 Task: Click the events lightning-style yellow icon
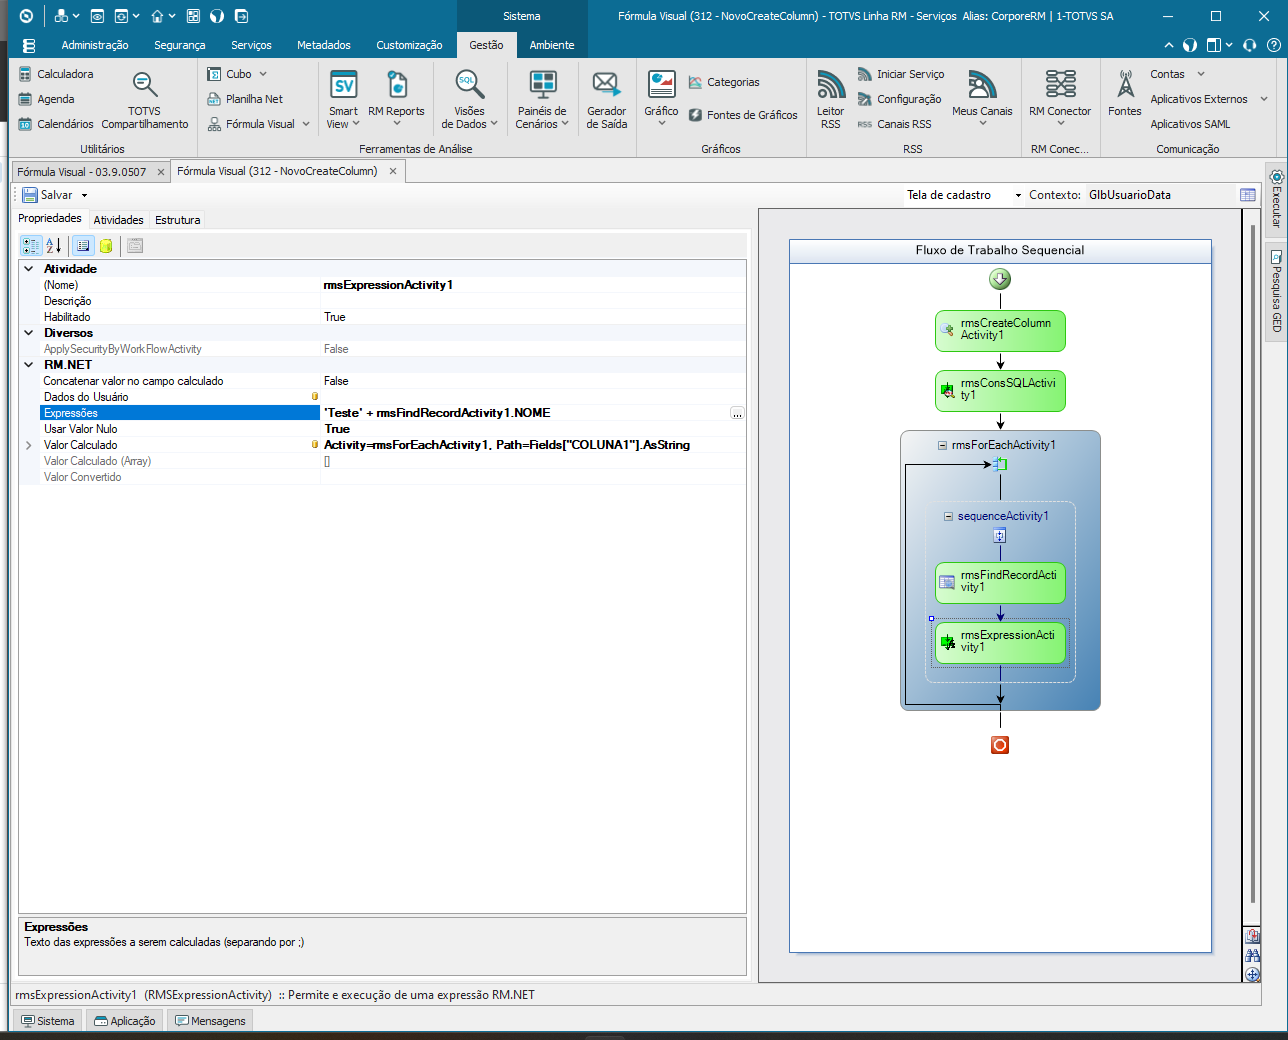pos(106,245)
